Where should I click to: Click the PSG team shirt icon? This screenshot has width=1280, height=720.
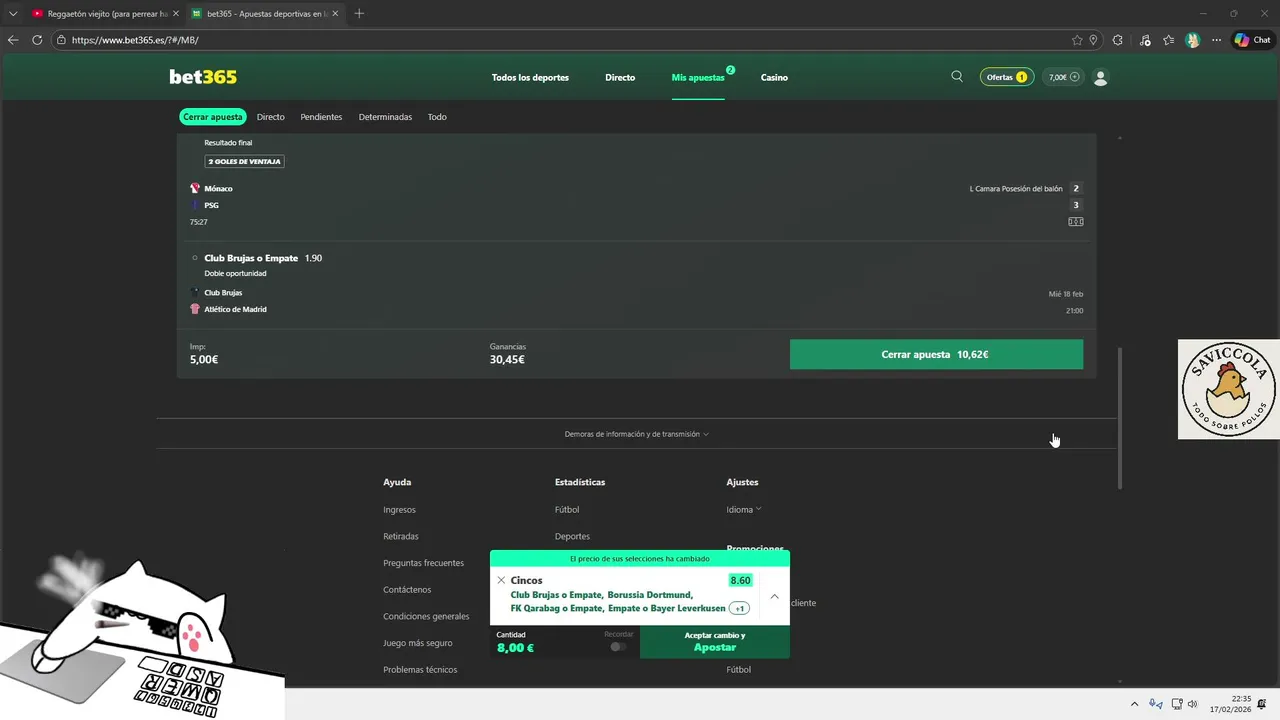coord(195,205)
